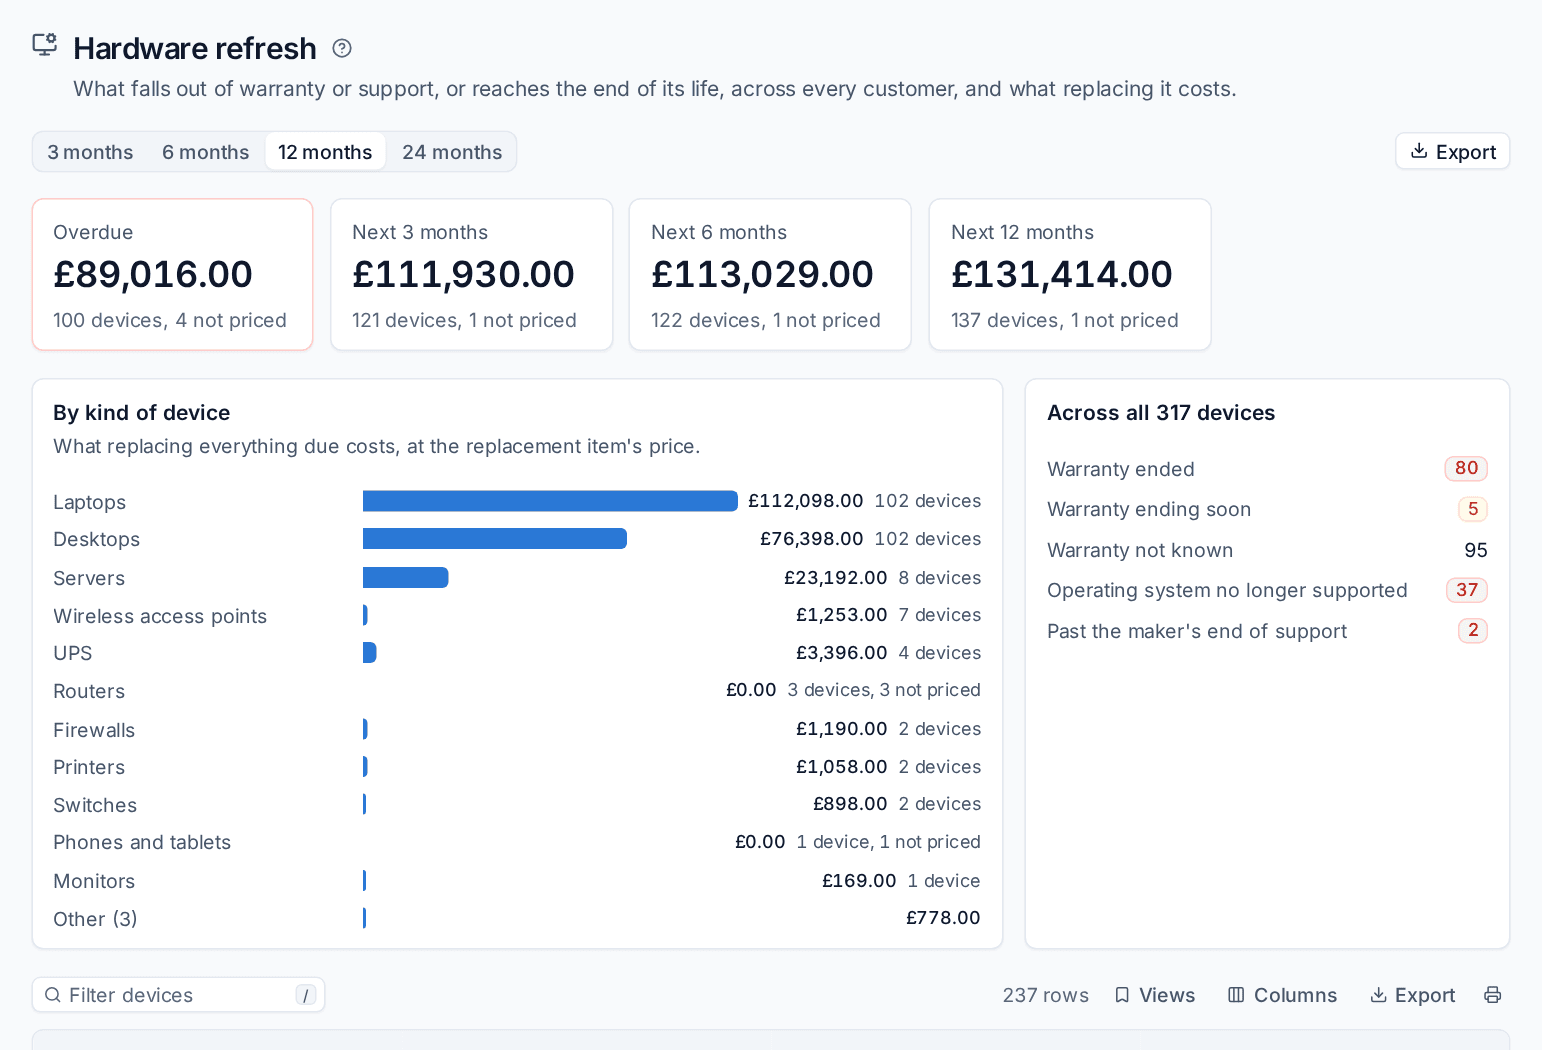Open the Columns chooser
Image resolution: width=1542 pixels, height=1050 pixels.
(1282, 995)
